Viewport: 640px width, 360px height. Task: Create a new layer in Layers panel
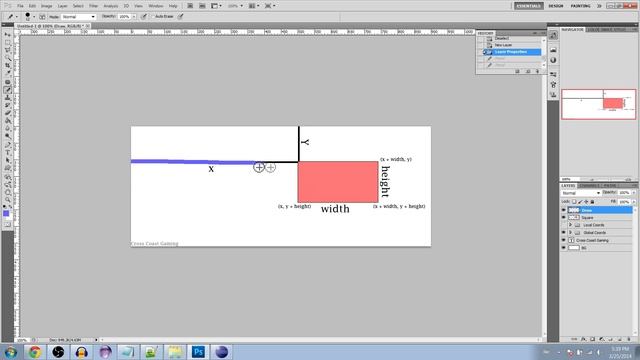coord(620,339)
